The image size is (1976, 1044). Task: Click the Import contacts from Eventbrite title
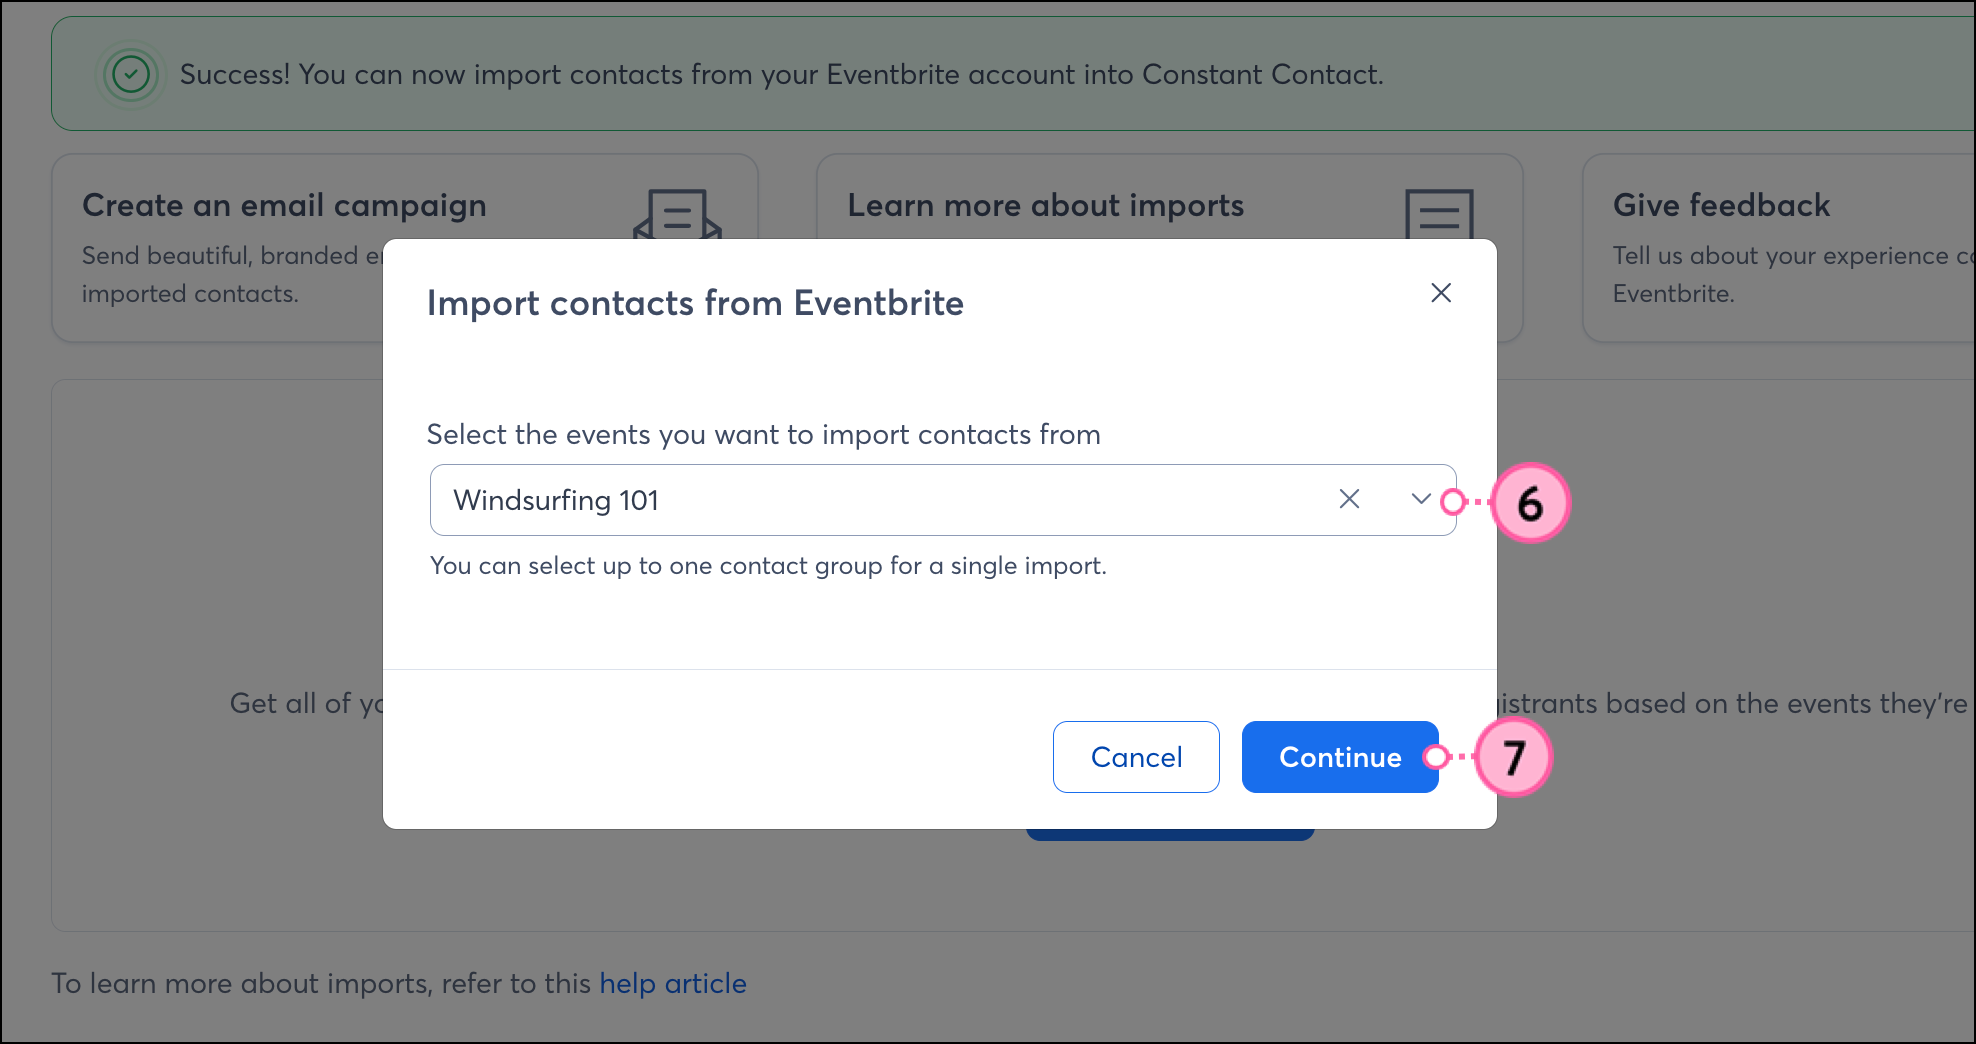[x=695, y=303]
